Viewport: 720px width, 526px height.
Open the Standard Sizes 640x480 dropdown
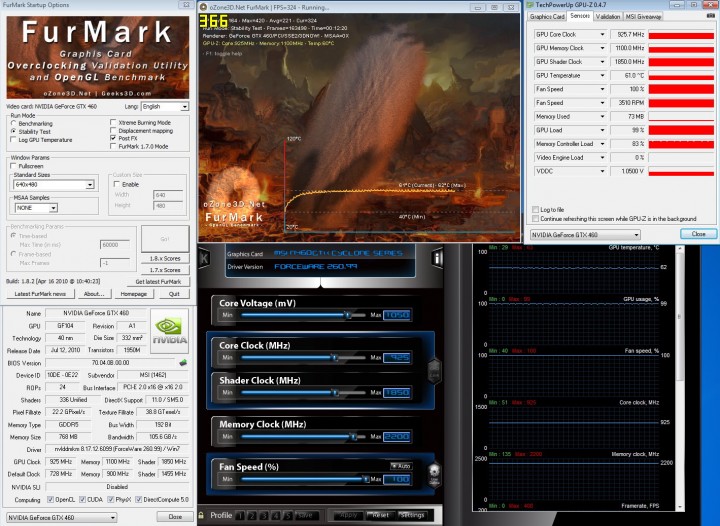coord(54,185)
